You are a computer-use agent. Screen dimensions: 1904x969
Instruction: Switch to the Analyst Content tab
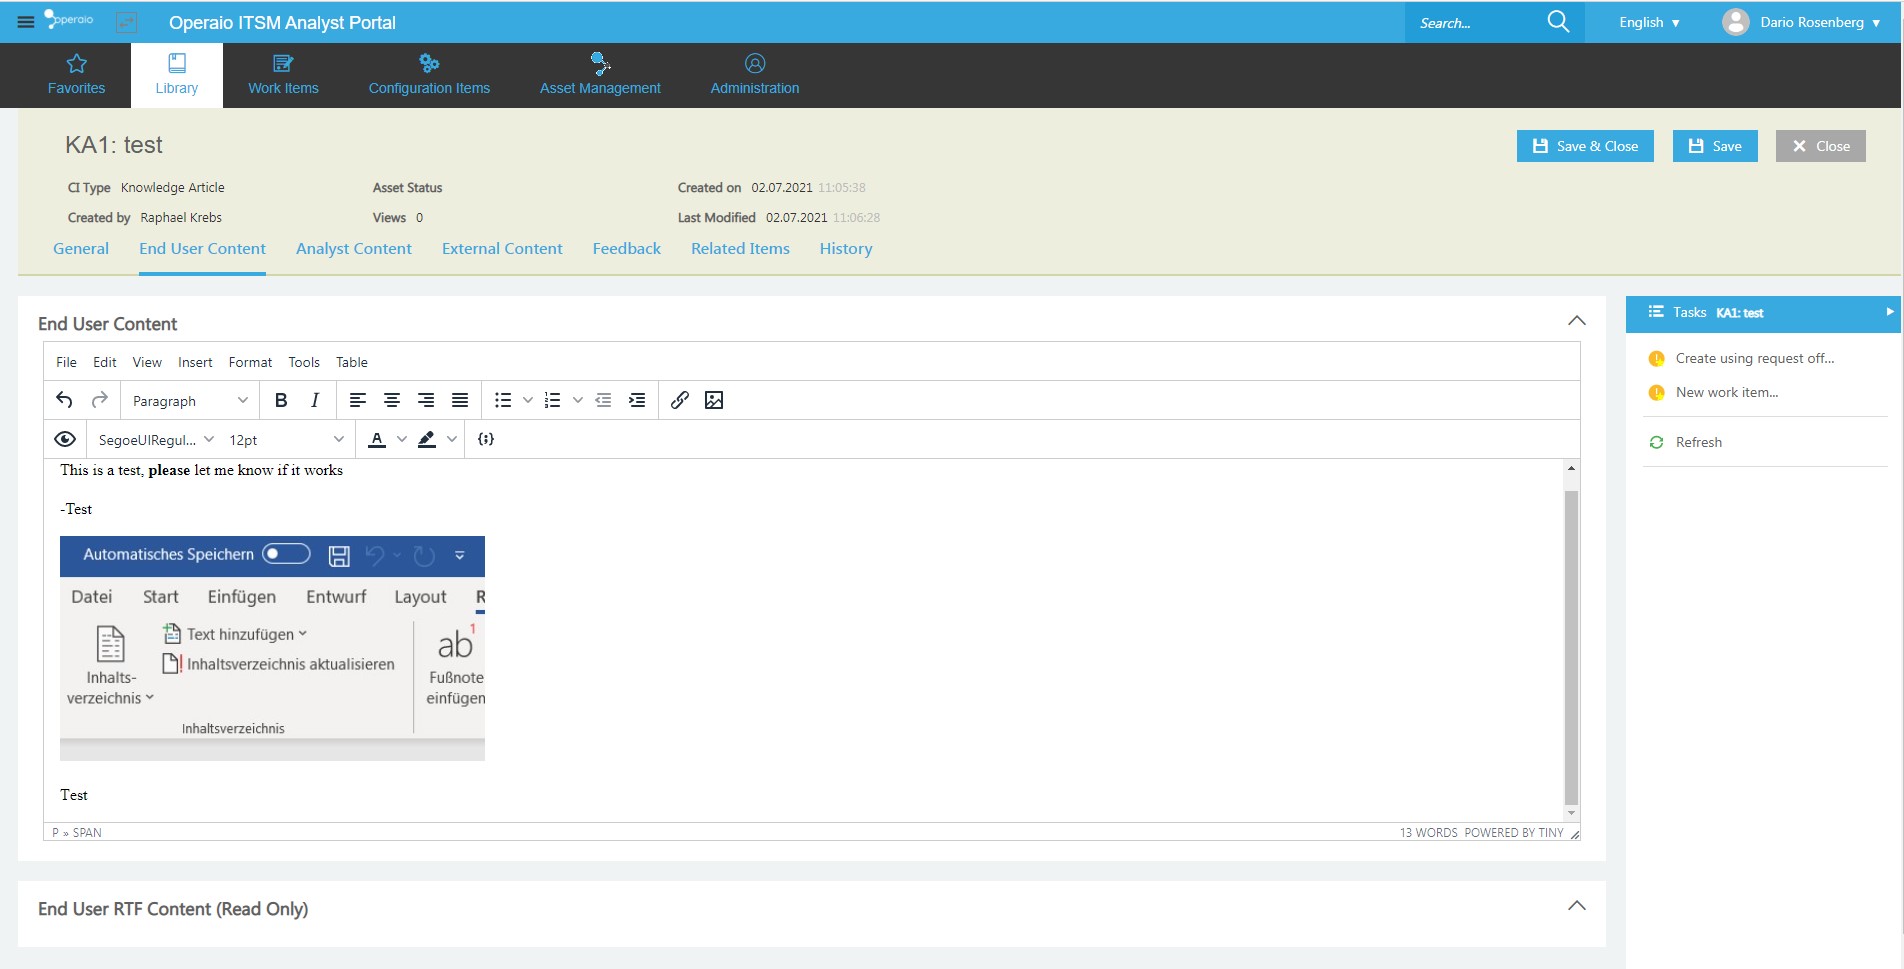[353, 249]
